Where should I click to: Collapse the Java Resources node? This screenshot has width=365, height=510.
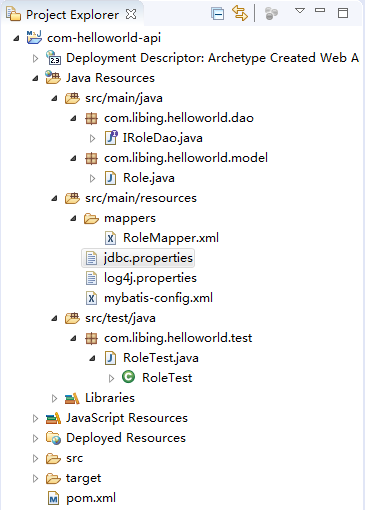(35, 78)
